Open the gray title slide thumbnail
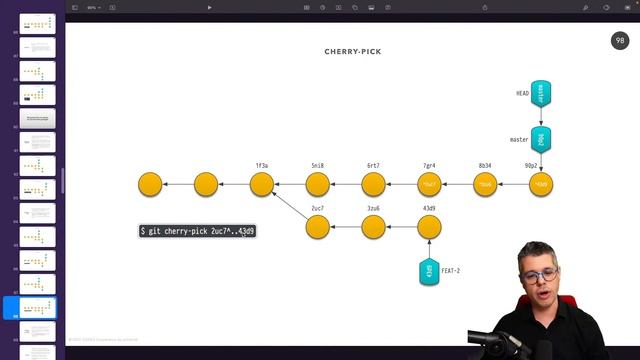 [38, 118]
